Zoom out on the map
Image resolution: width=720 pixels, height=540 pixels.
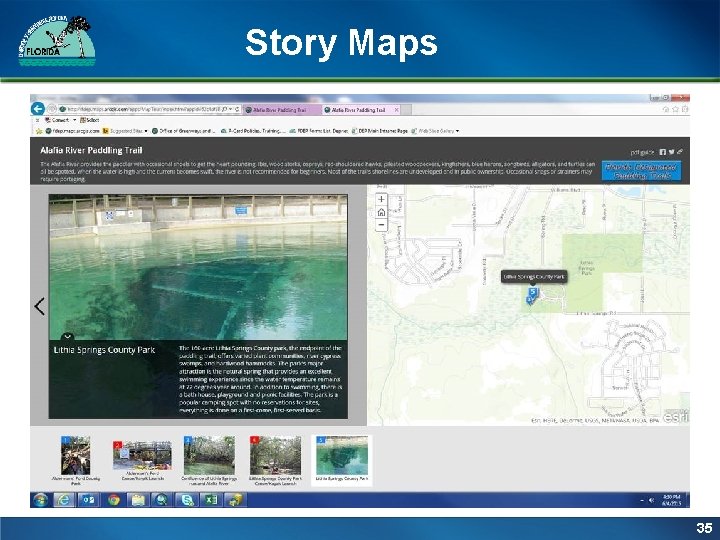point(381,225)
